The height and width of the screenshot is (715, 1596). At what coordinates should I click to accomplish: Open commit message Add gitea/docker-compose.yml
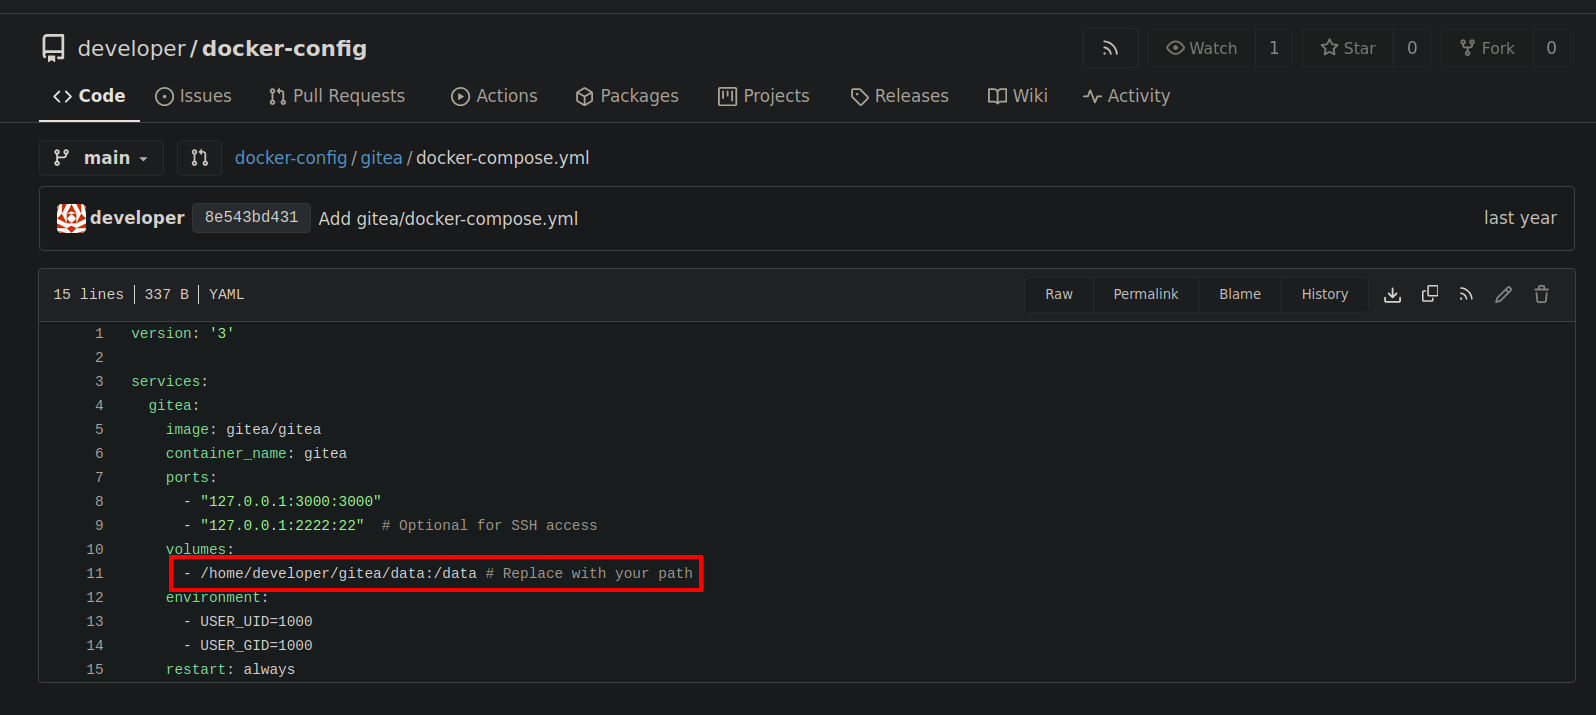point(448,219)
